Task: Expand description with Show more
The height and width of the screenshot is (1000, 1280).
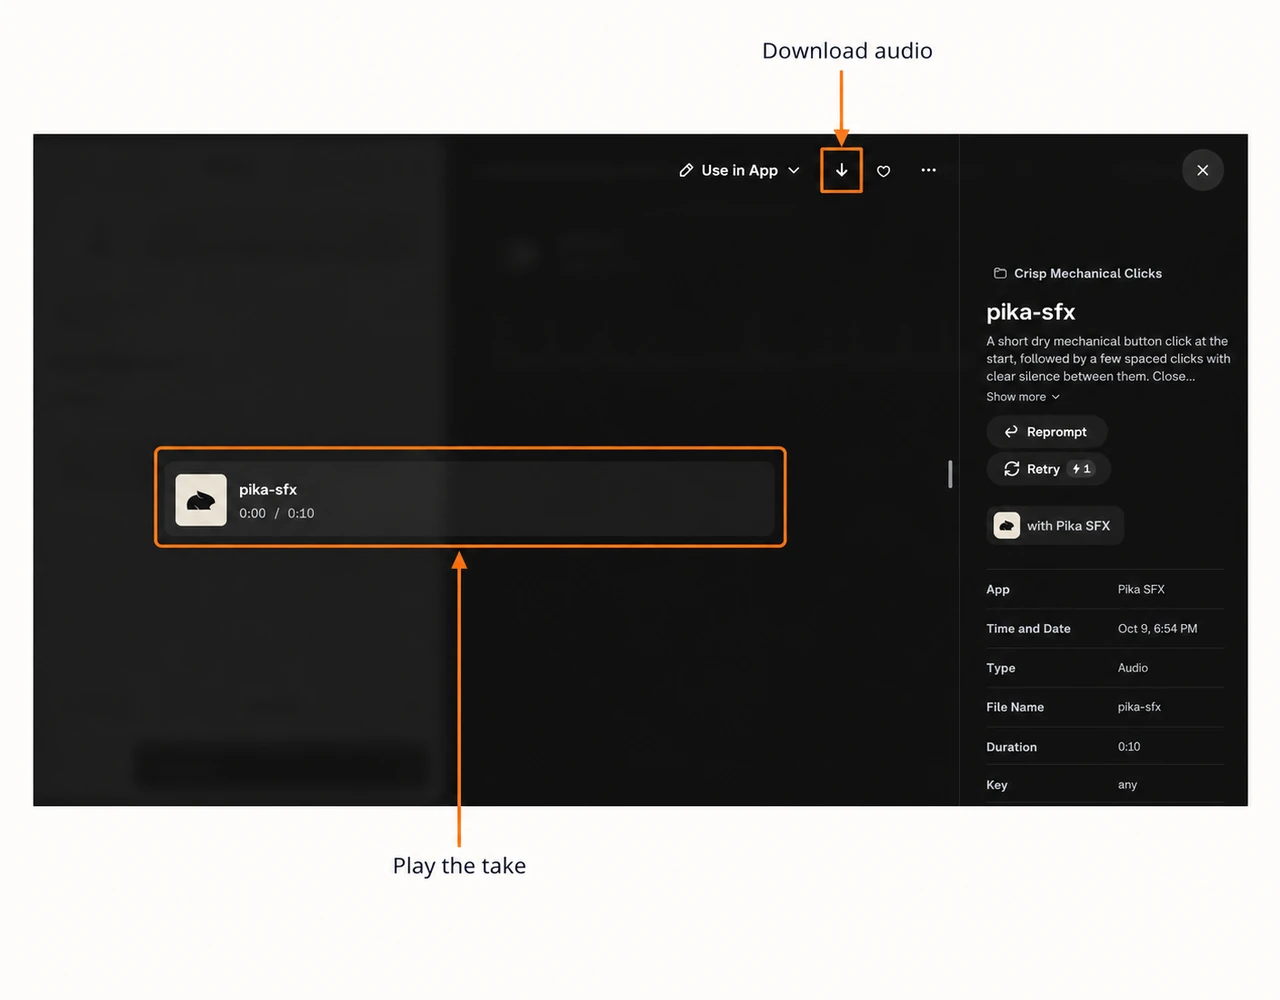Action: [1023, 397]
